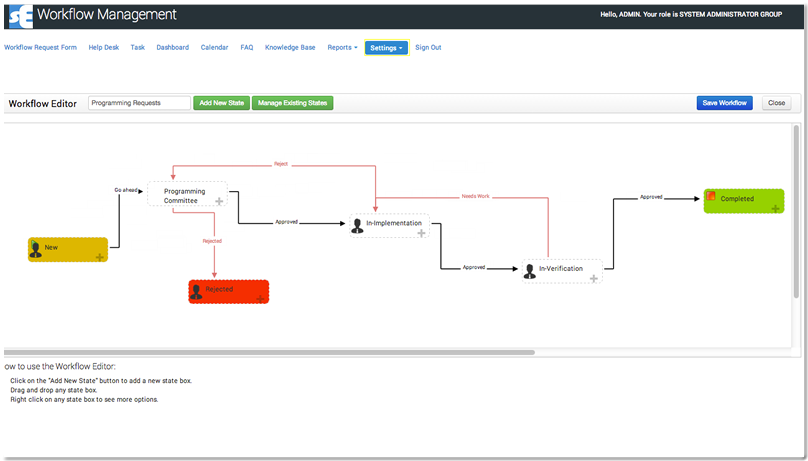
Task: Click the 'Drag and drop any state box' hint
Action: point(54,390)
